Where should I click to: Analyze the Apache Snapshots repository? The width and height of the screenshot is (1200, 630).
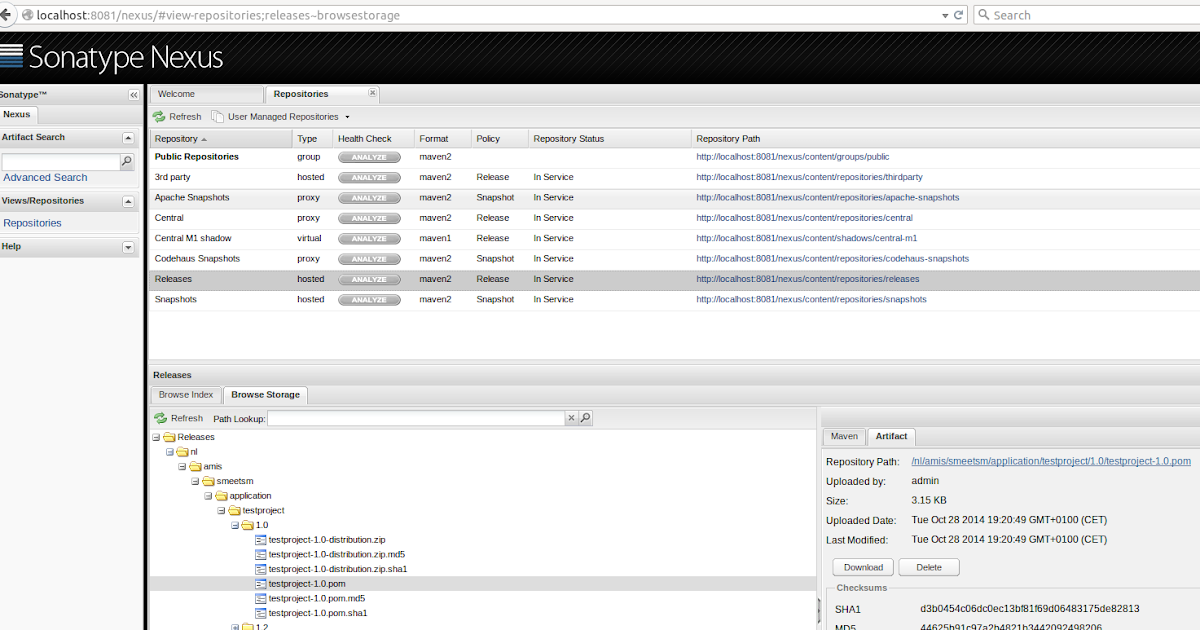(369, 198)
